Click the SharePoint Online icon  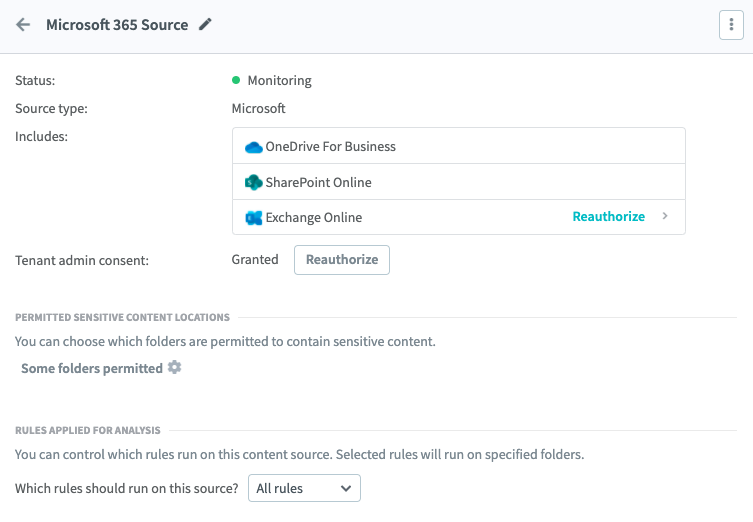point(253,183)
